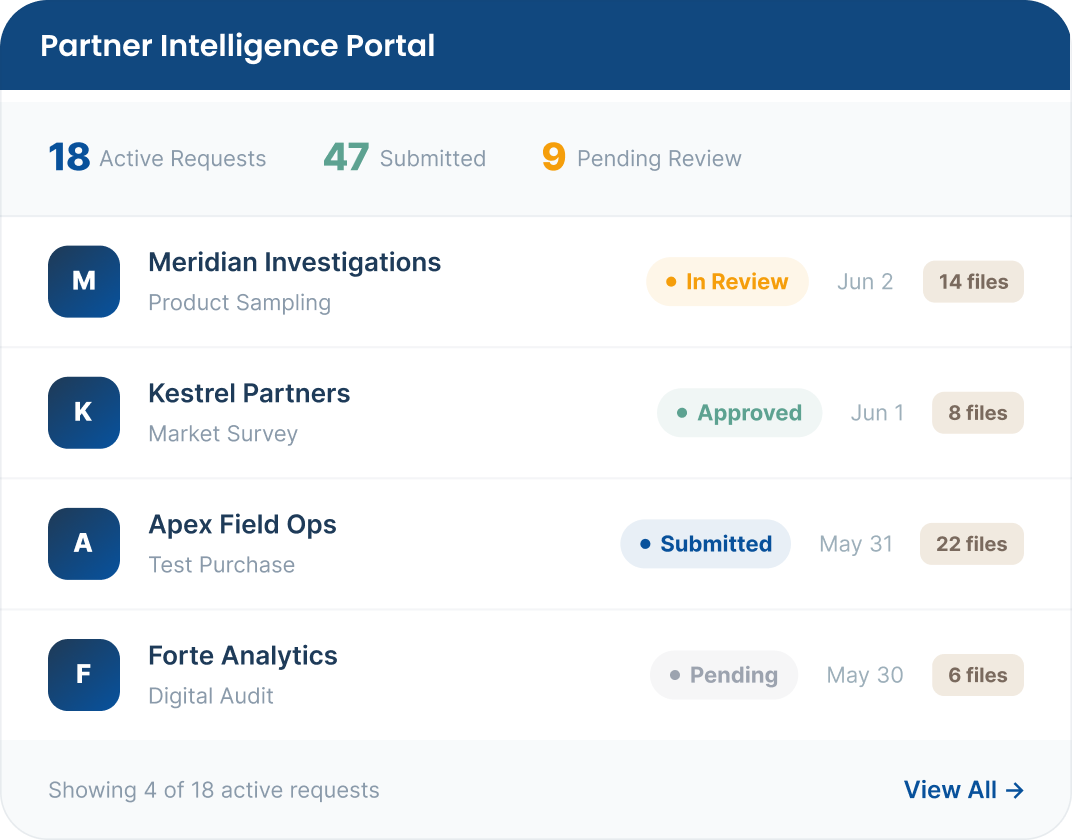Click the Digital Audit subtitle
The height and width of the screenshot is (840, 1072).
click(211, 696)
